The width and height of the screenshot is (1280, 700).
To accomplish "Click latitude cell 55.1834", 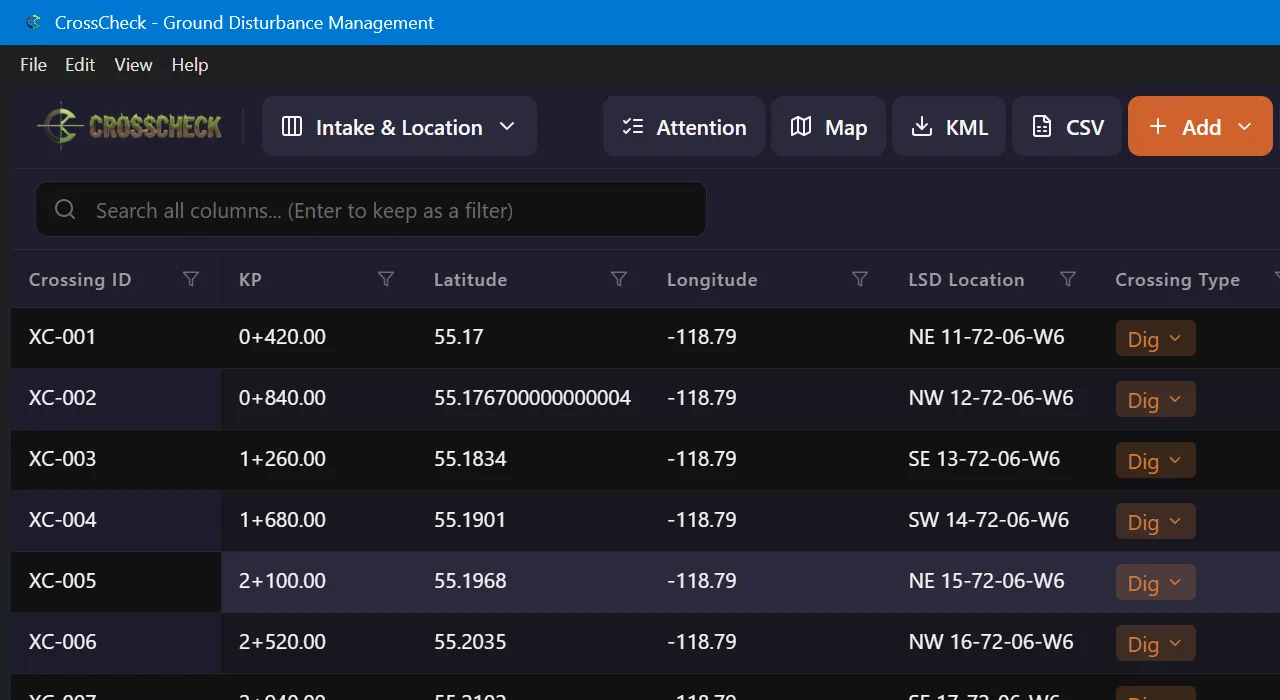I will (470, 459).
